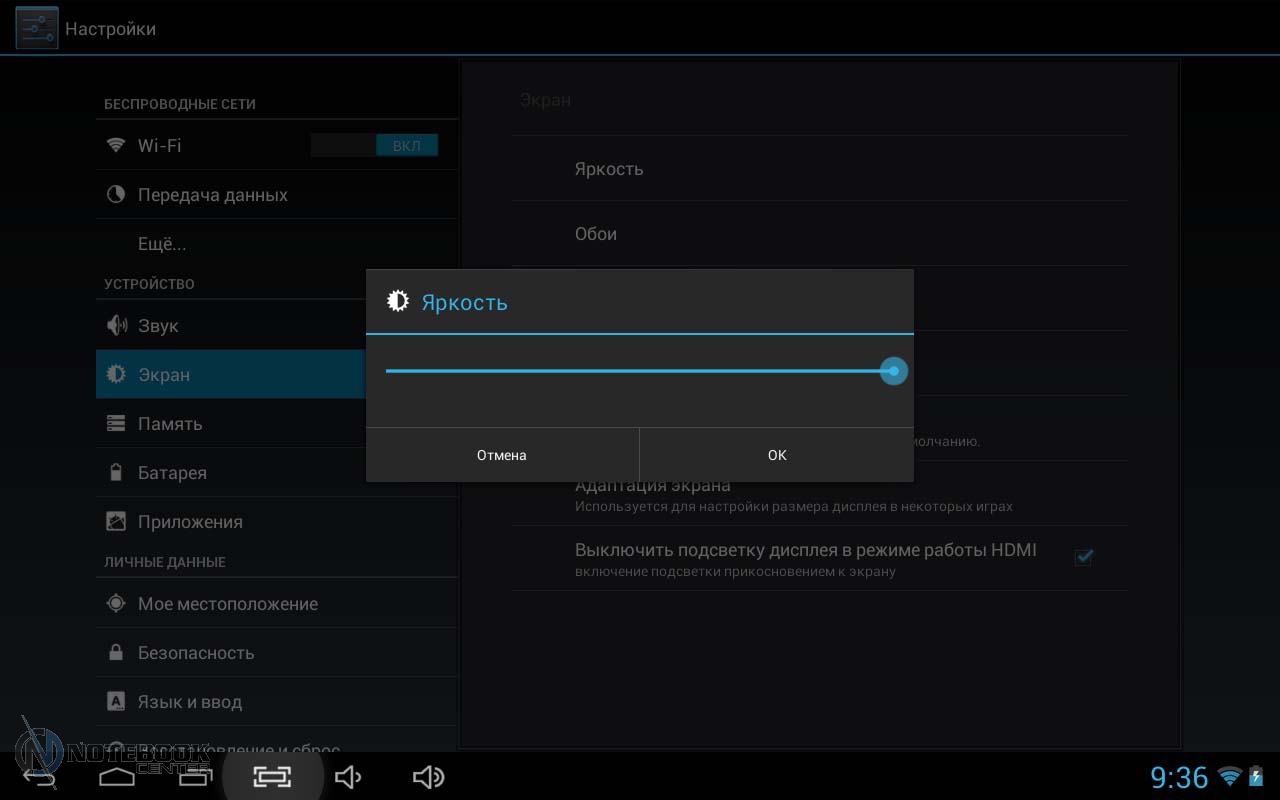Viewport: 1280px width, 800px height.
Task: Expand the Ещё… wireless options
Action: coord(162,244)
